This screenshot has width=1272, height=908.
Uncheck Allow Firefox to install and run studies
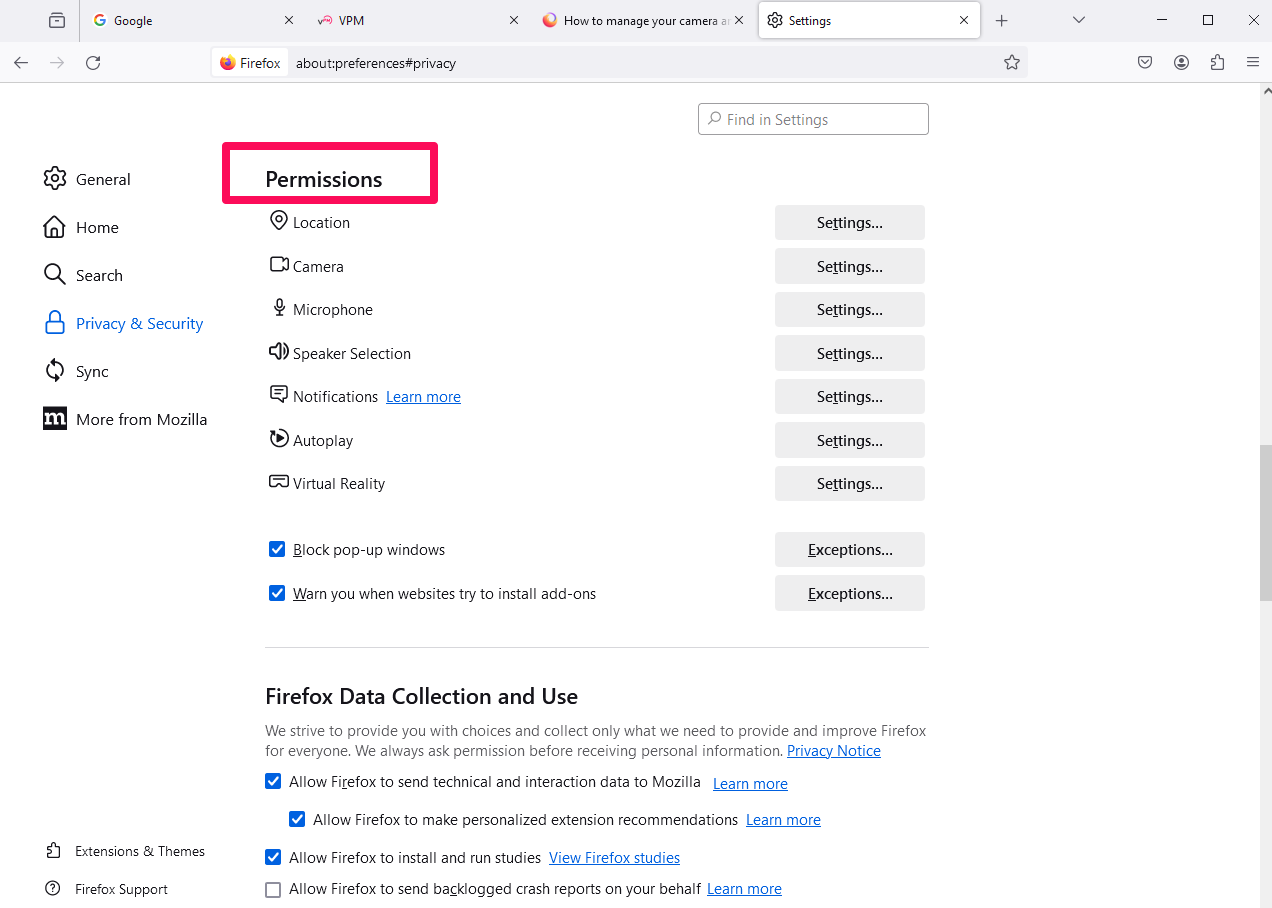click(273, 857)
